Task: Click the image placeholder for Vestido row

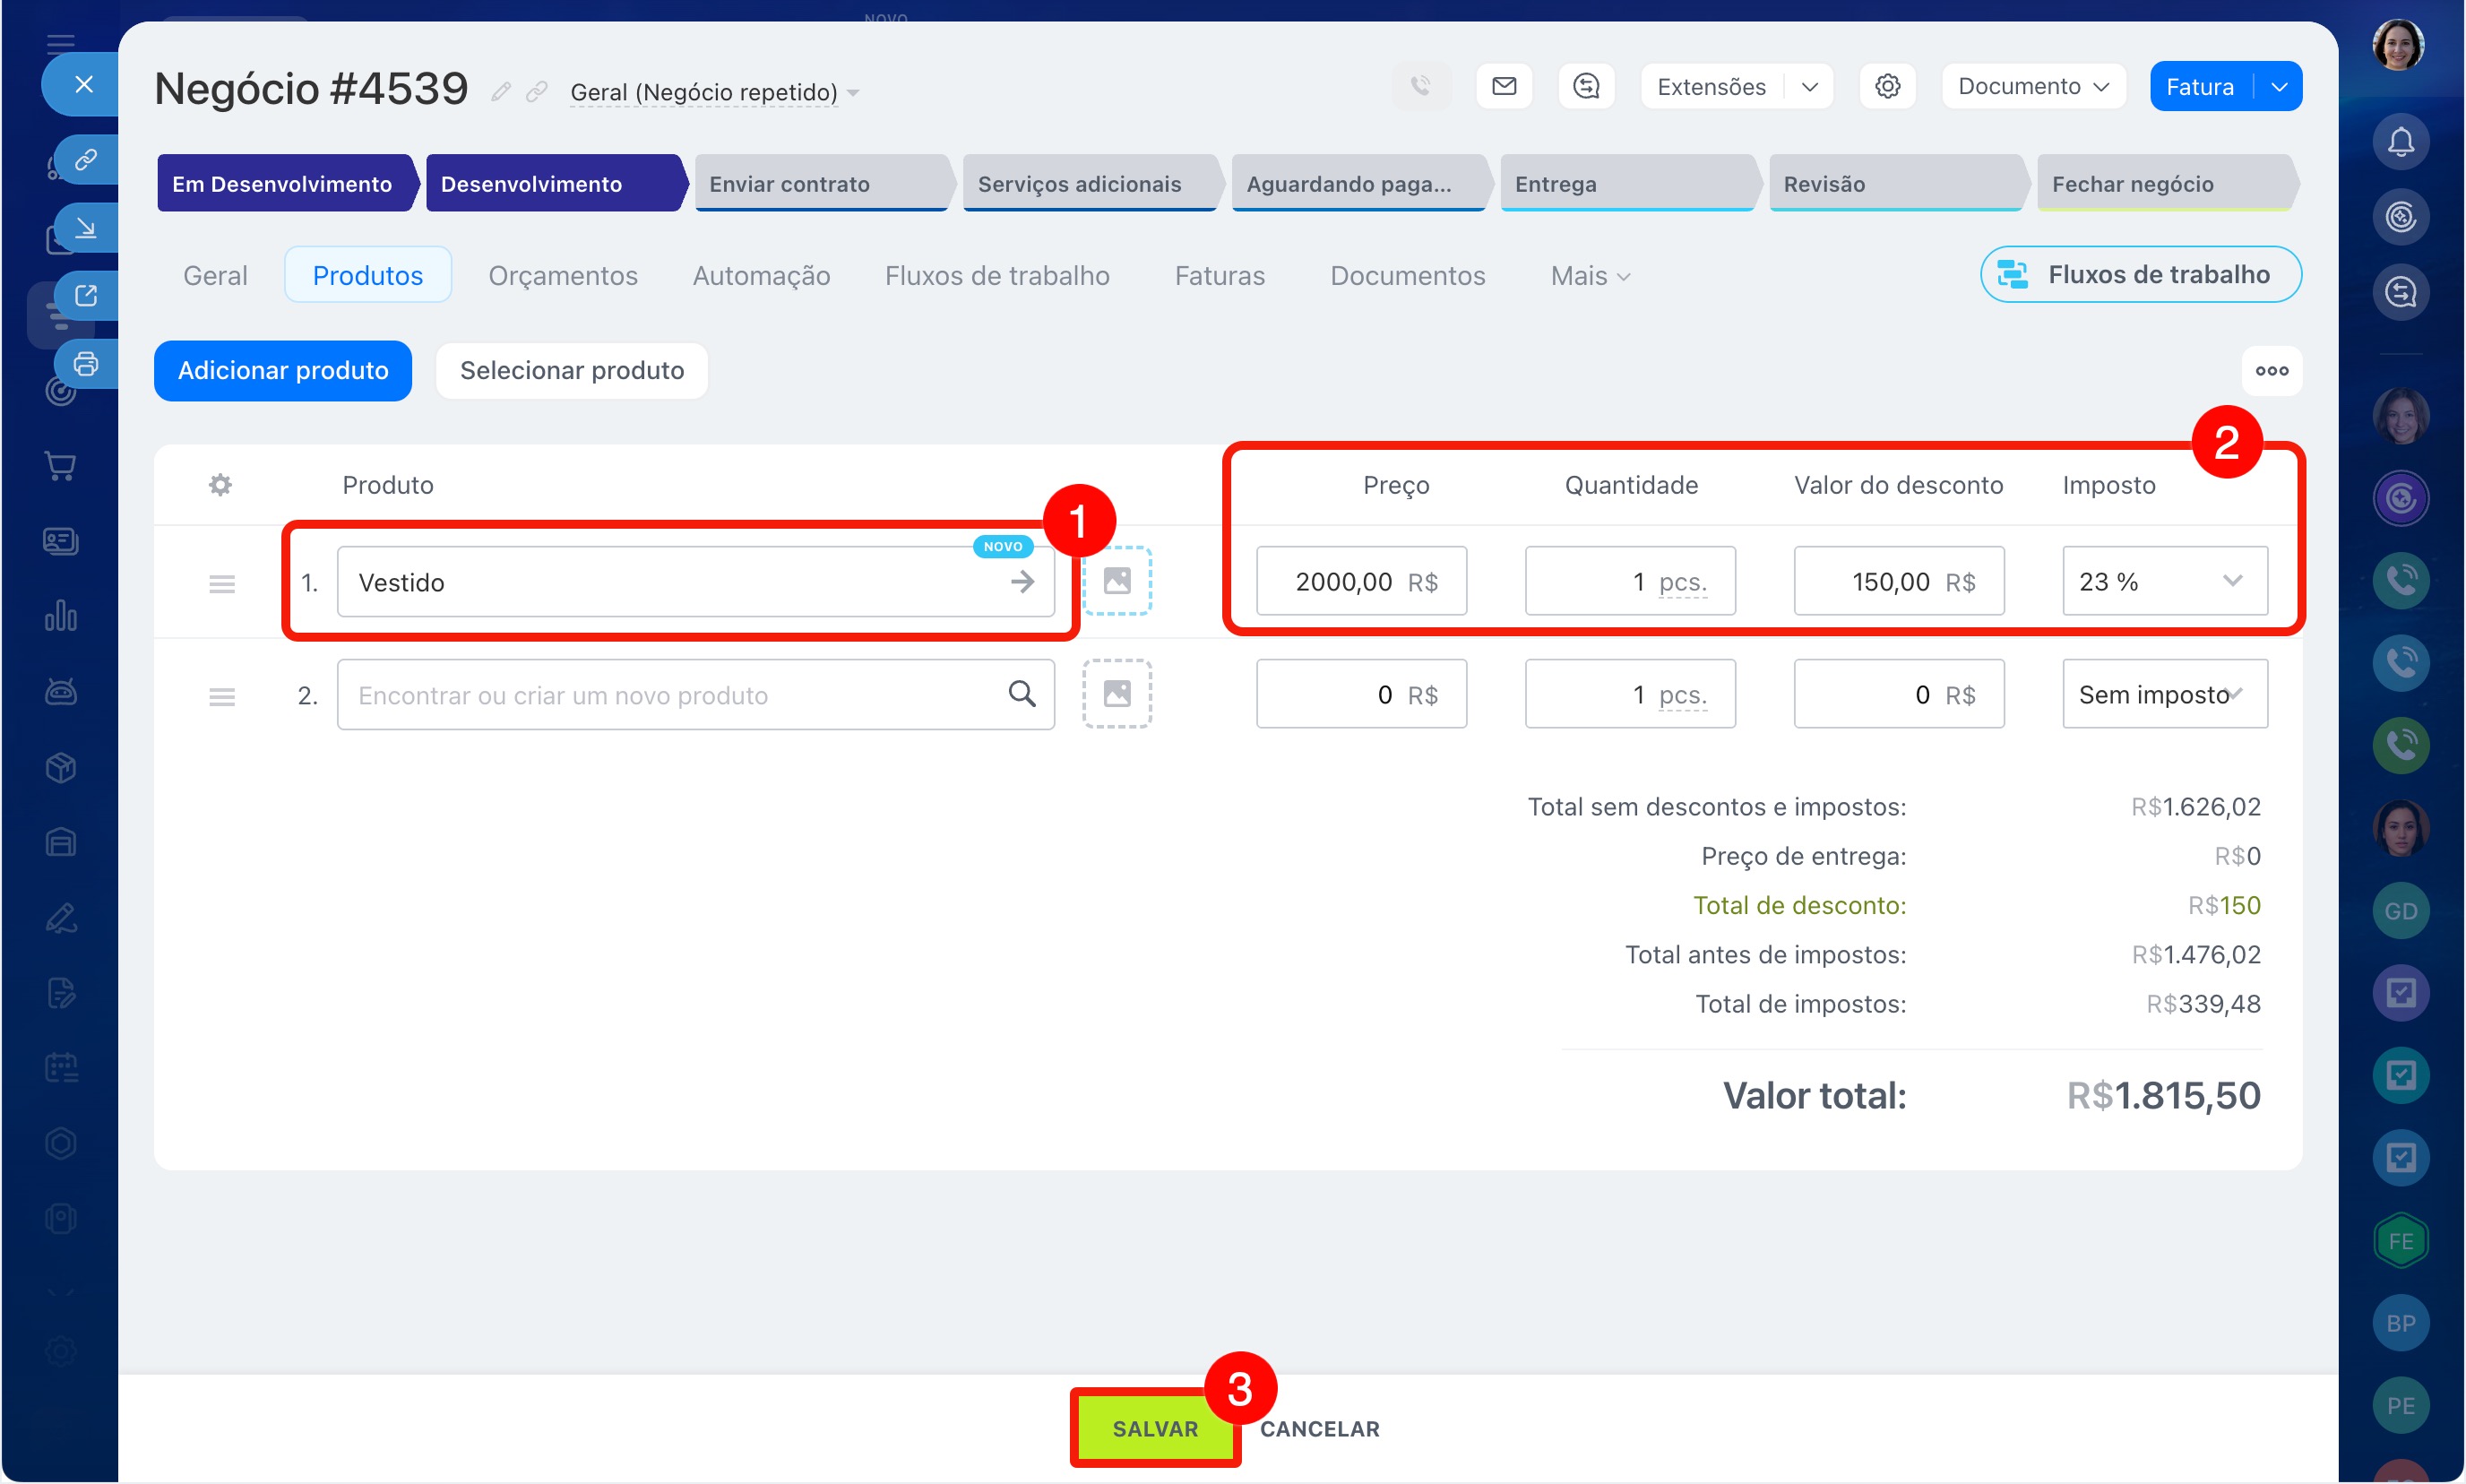Action: pyautogui.click(x=1117, y=581)
